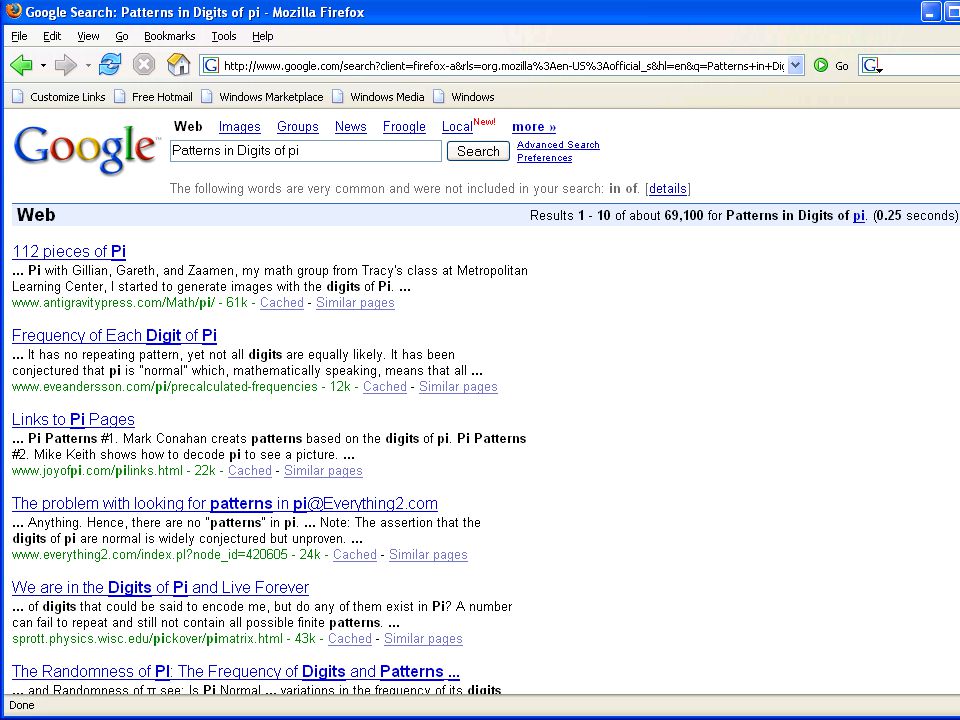The image size is (960, 720).
Task: Open Windows Media bookmark
Action: click(x=378, y=97)
